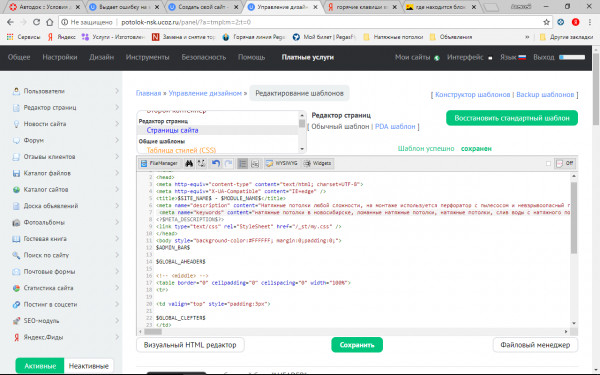
Task: Open Поиск по сайту module
Action: pyautogui.click(x=46, y=255)
